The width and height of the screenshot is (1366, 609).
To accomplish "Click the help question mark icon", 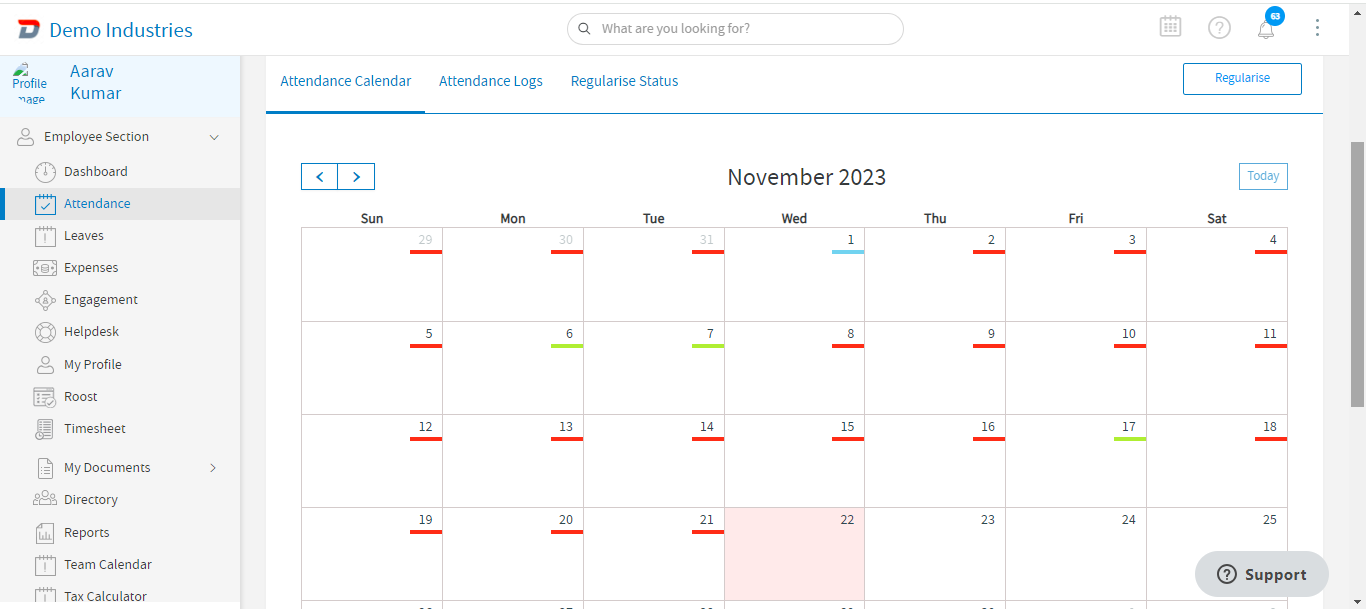I will pyautogui.click(x=1219, y=28).
